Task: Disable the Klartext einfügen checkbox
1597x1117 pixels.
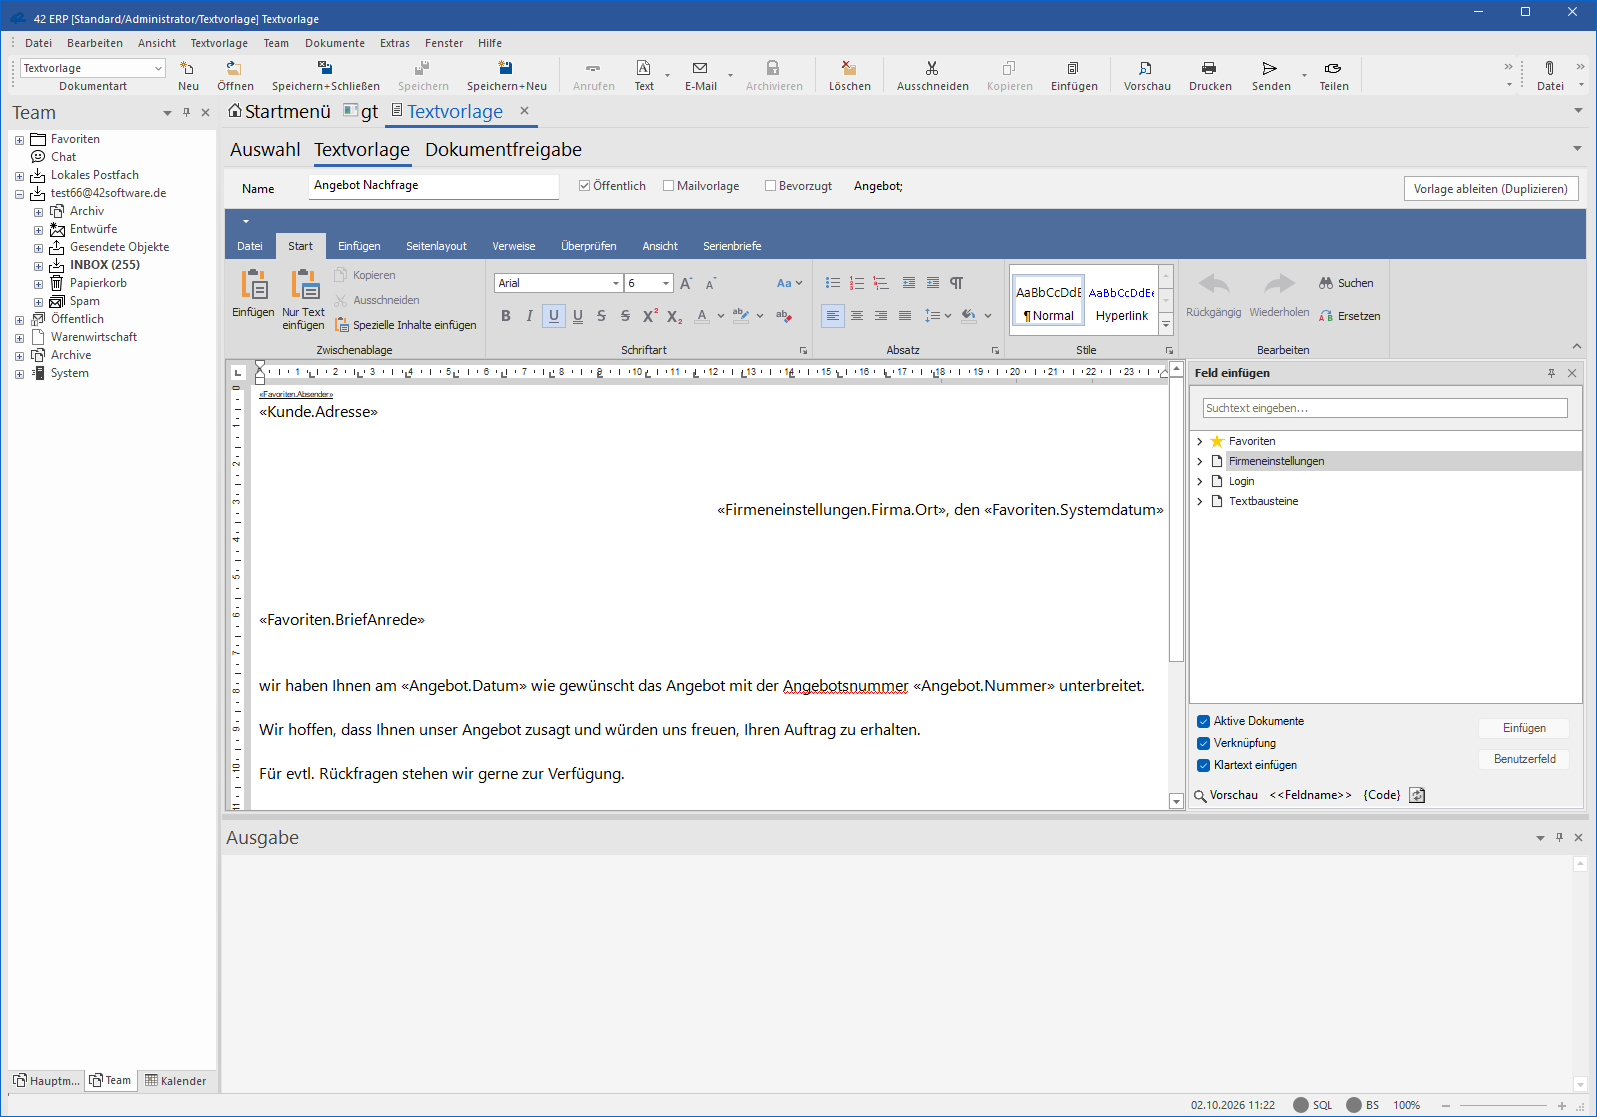Action: (1204, 765)
